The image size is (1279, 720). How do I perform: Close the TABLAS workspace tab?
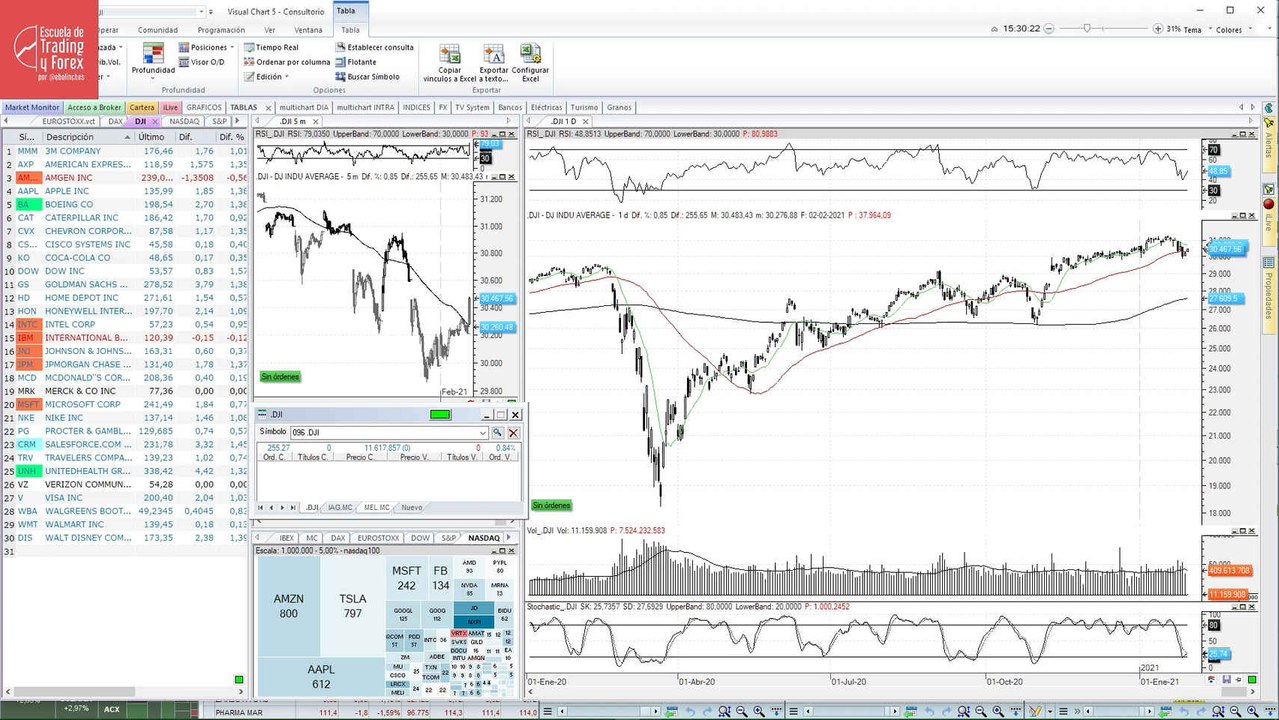(266, 107)
